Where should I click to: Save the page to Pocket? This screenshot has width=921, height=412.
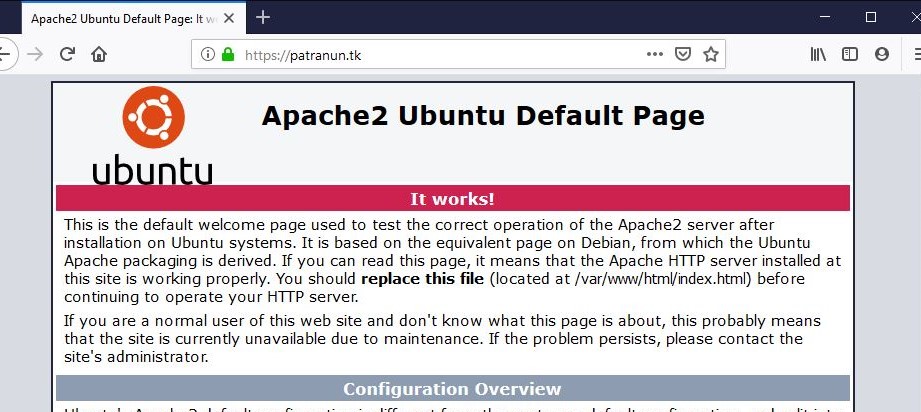point(682,54)
